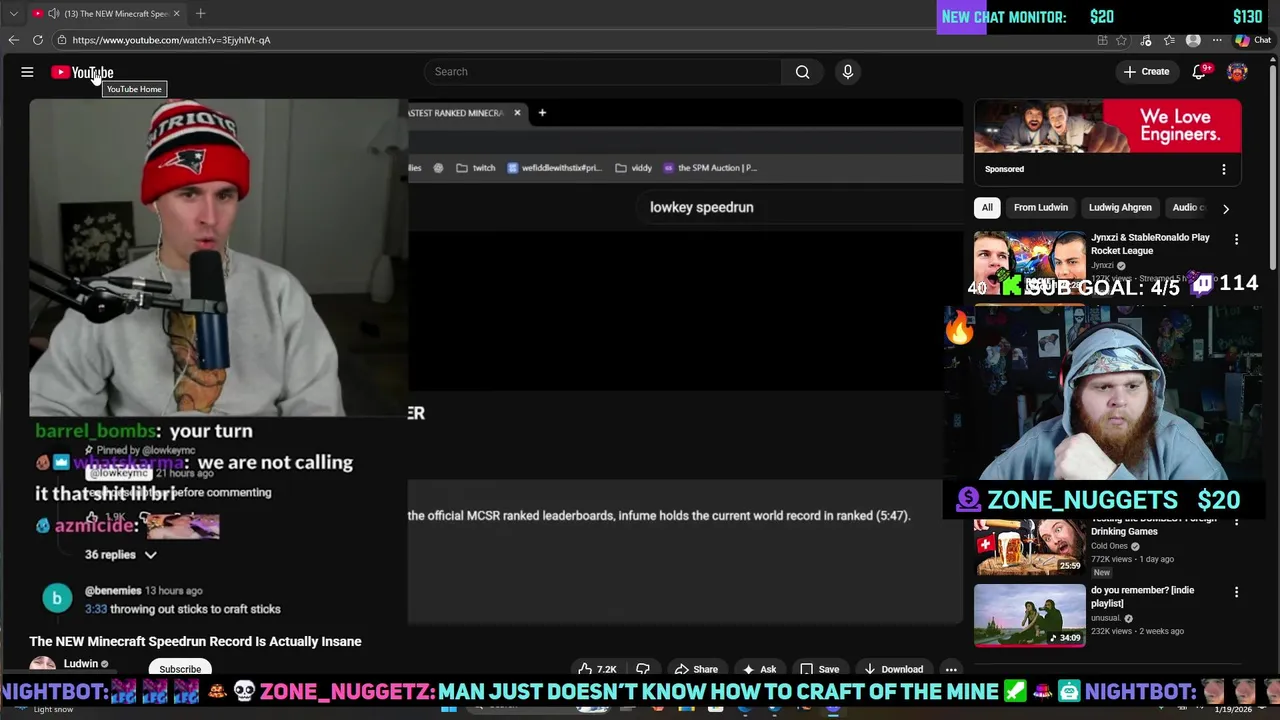Click the 'lowkey speedrun' search text in video
Image resolution: width=1280 pixels, height=720 pixels.
(x=701, y=207)
